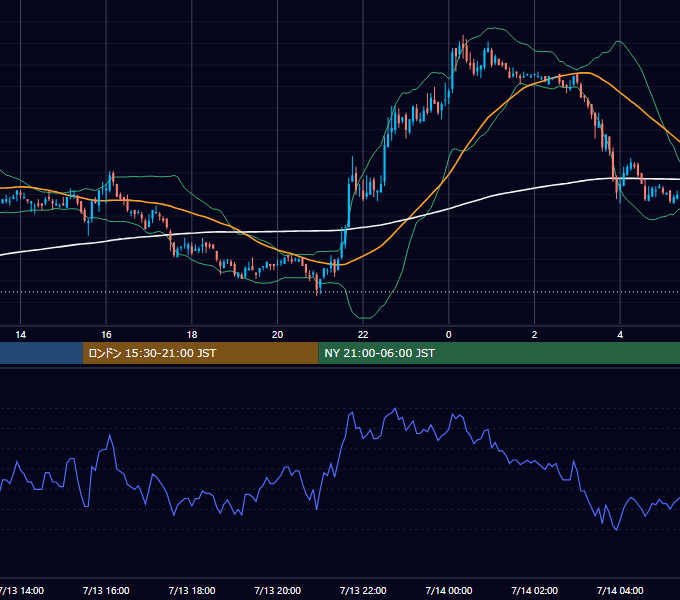Click the 14 hour axis label
The image size is (680, 600).
pyautogui.click(x=20, y=335)
